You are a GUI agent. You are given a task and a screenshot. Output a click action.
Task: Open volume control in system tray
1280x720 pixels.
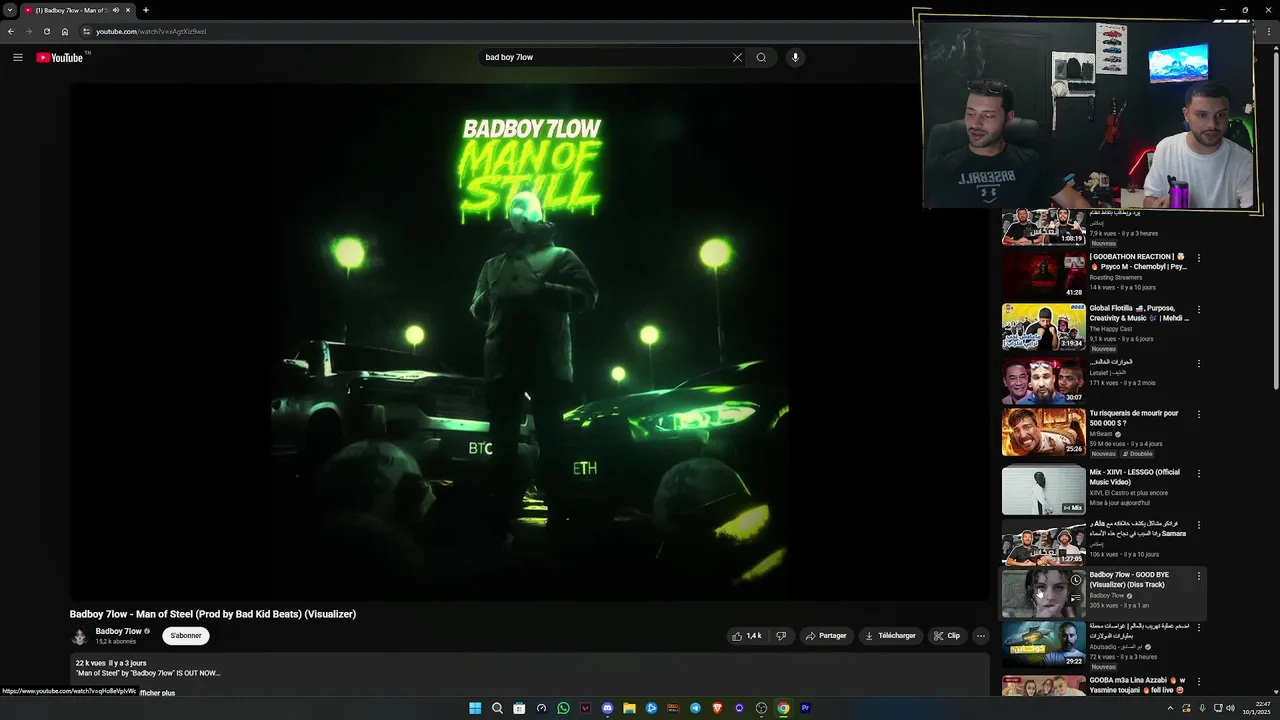click(1232, 708)
